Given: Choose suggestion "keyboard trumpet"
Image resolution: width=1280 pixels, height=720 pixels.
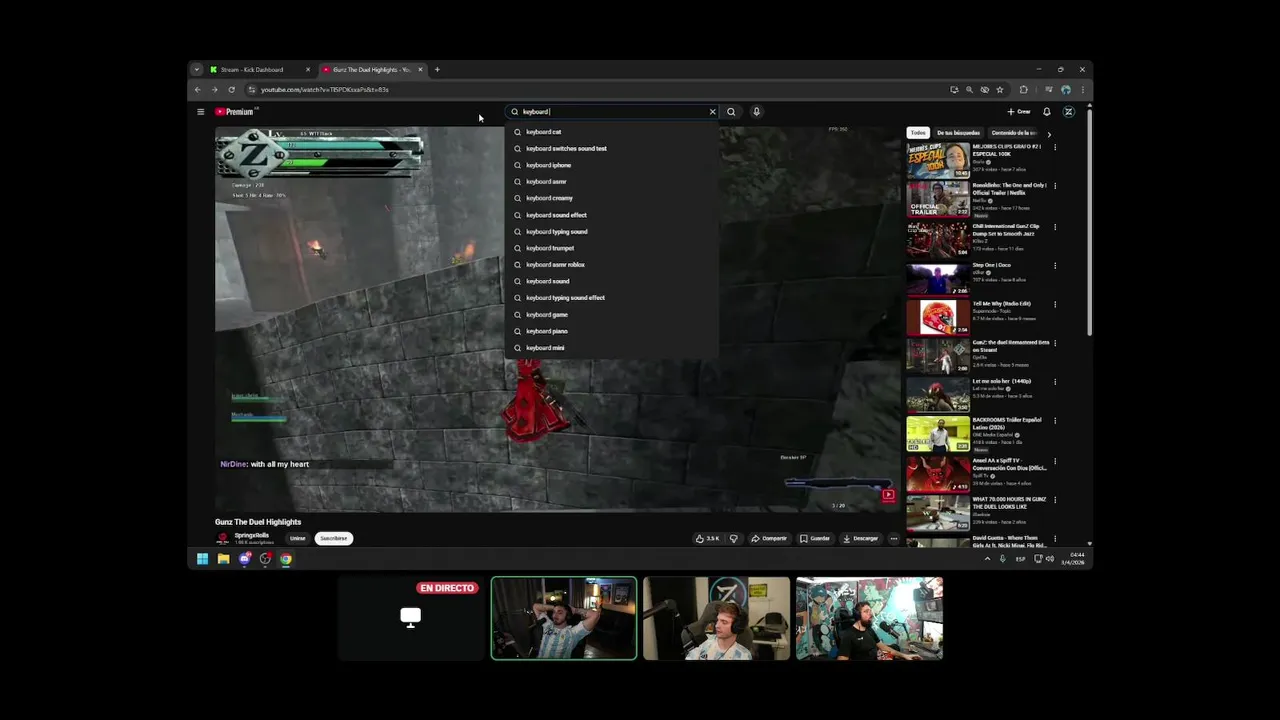Looking at the screenshot, I should [x=612, y=248].
